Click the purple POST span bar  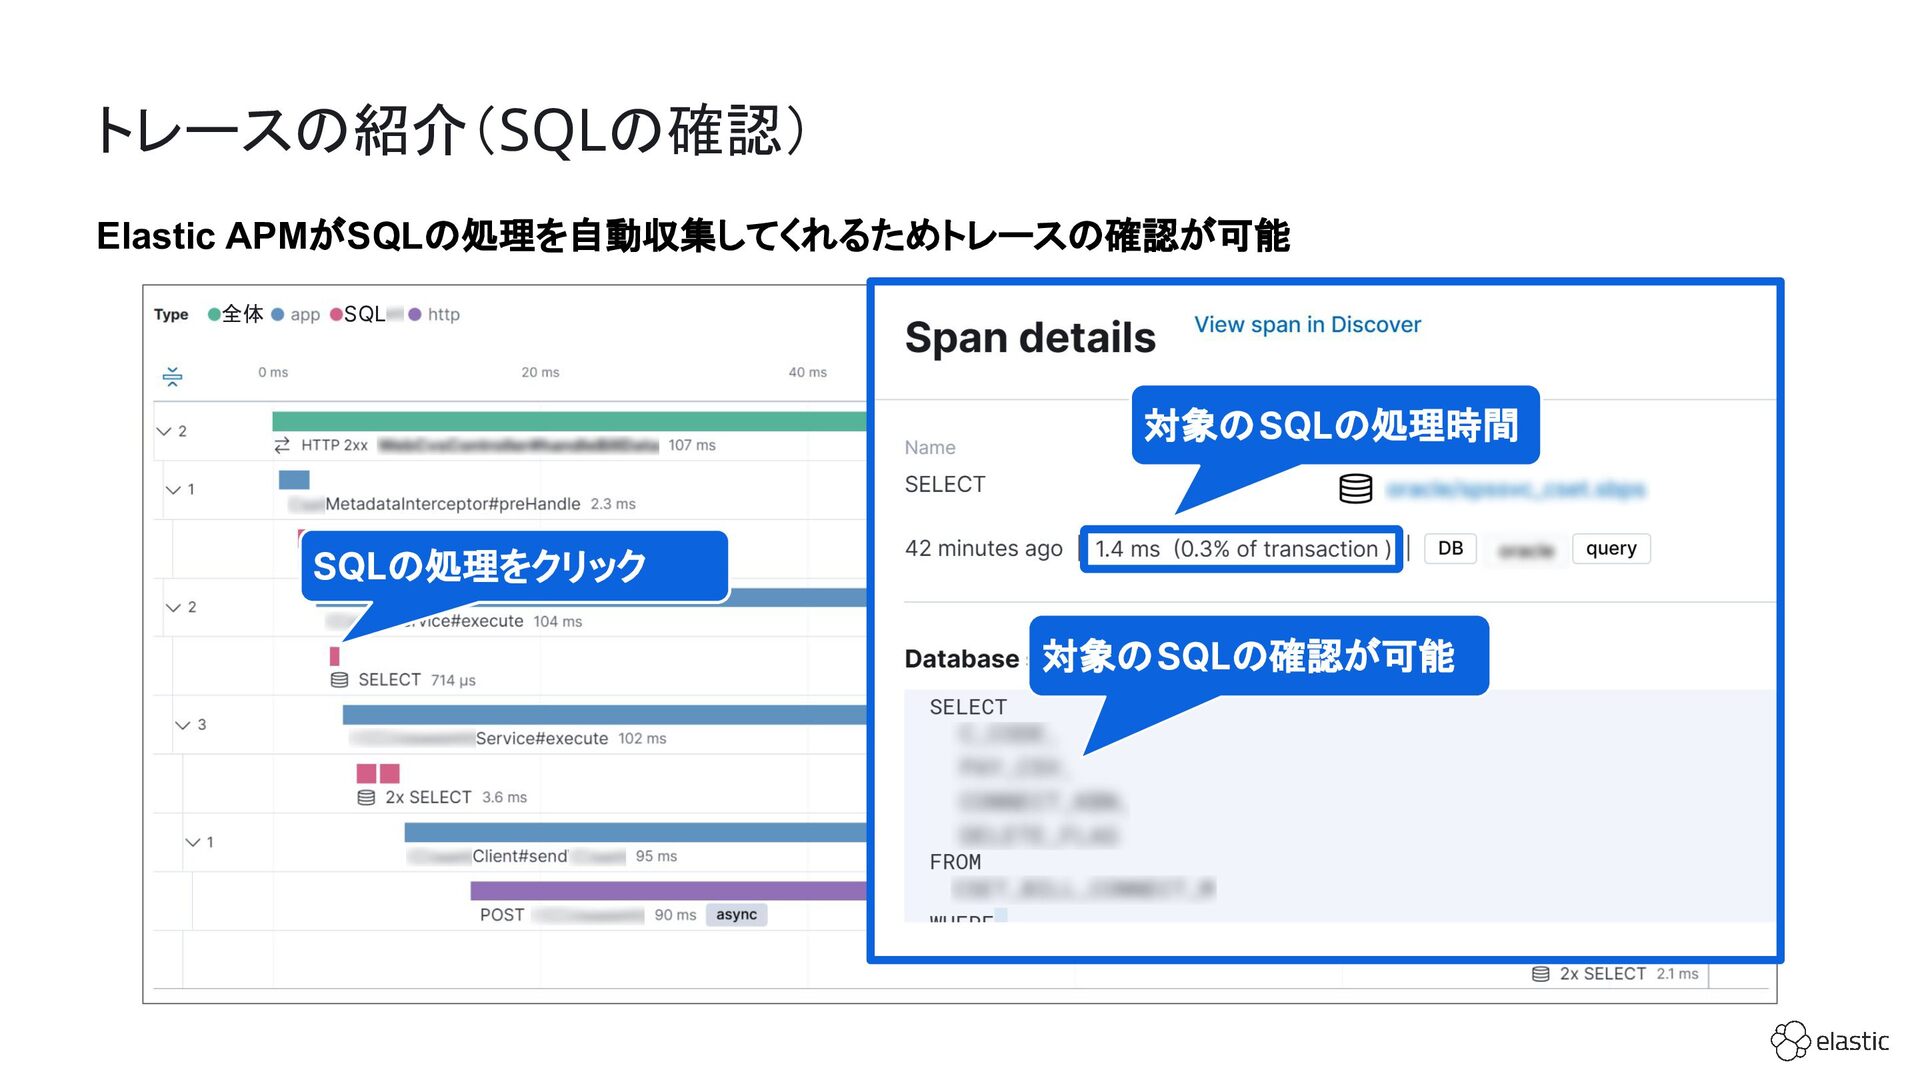pos(667,891)
